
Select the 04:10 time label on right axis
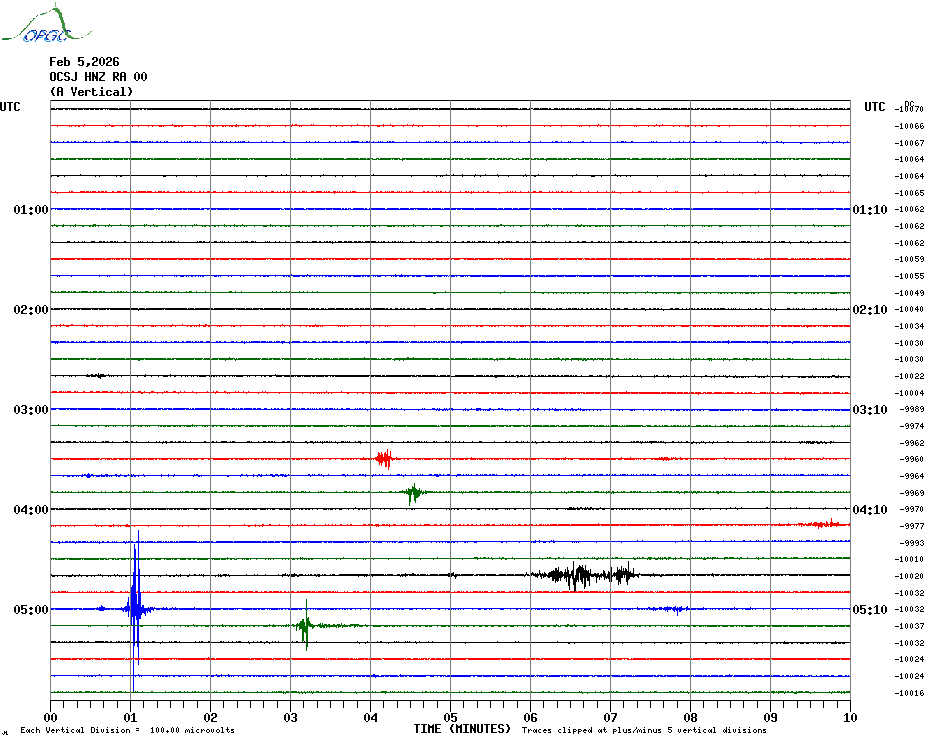coord(869,510)
